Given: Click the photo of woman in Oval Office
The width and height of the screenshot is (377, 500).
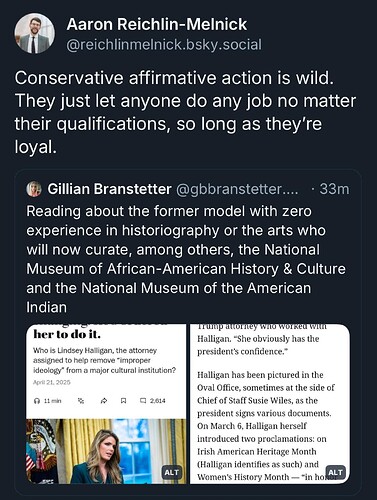Looking at the screenshot, I should pyautogui.click(x=106, y=451).
